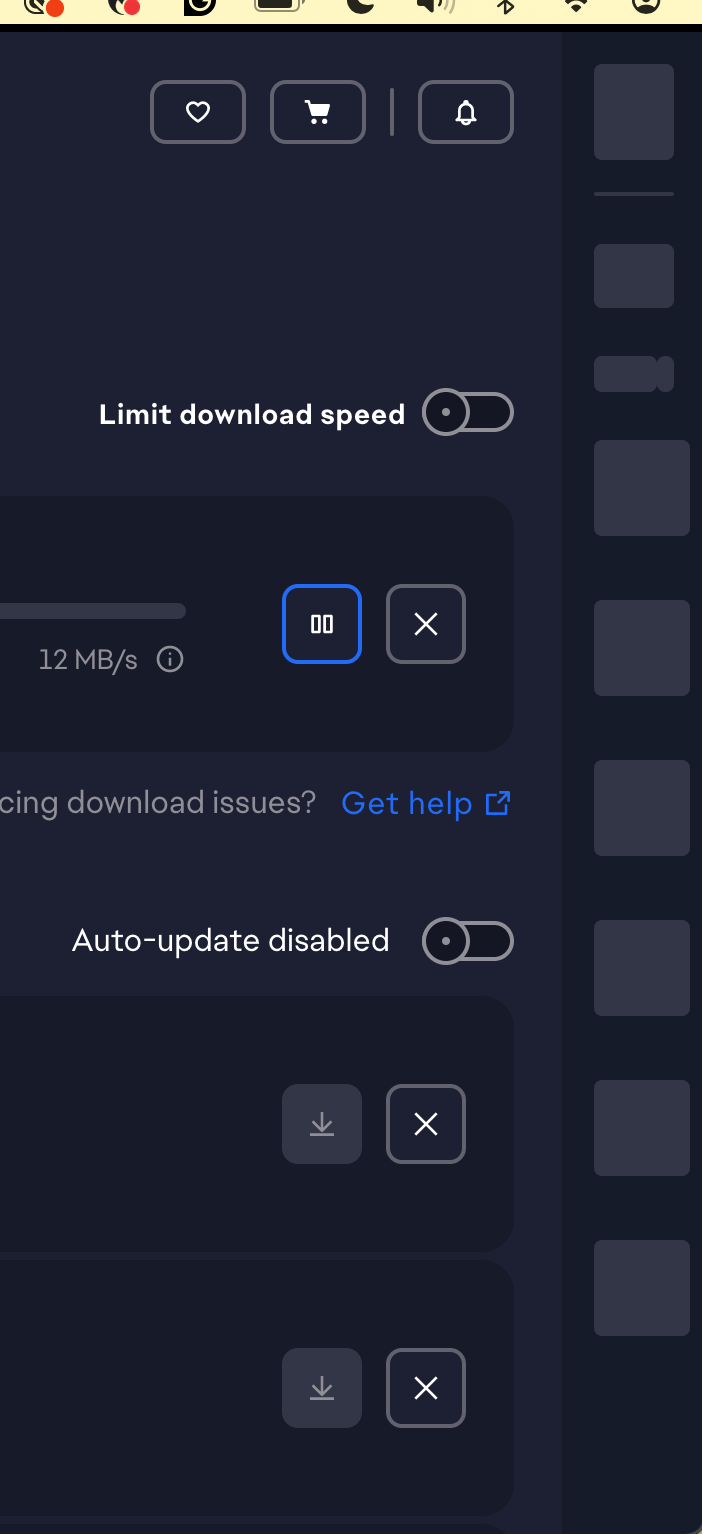Start the first queued item's download arrow

coord(322,1124)
